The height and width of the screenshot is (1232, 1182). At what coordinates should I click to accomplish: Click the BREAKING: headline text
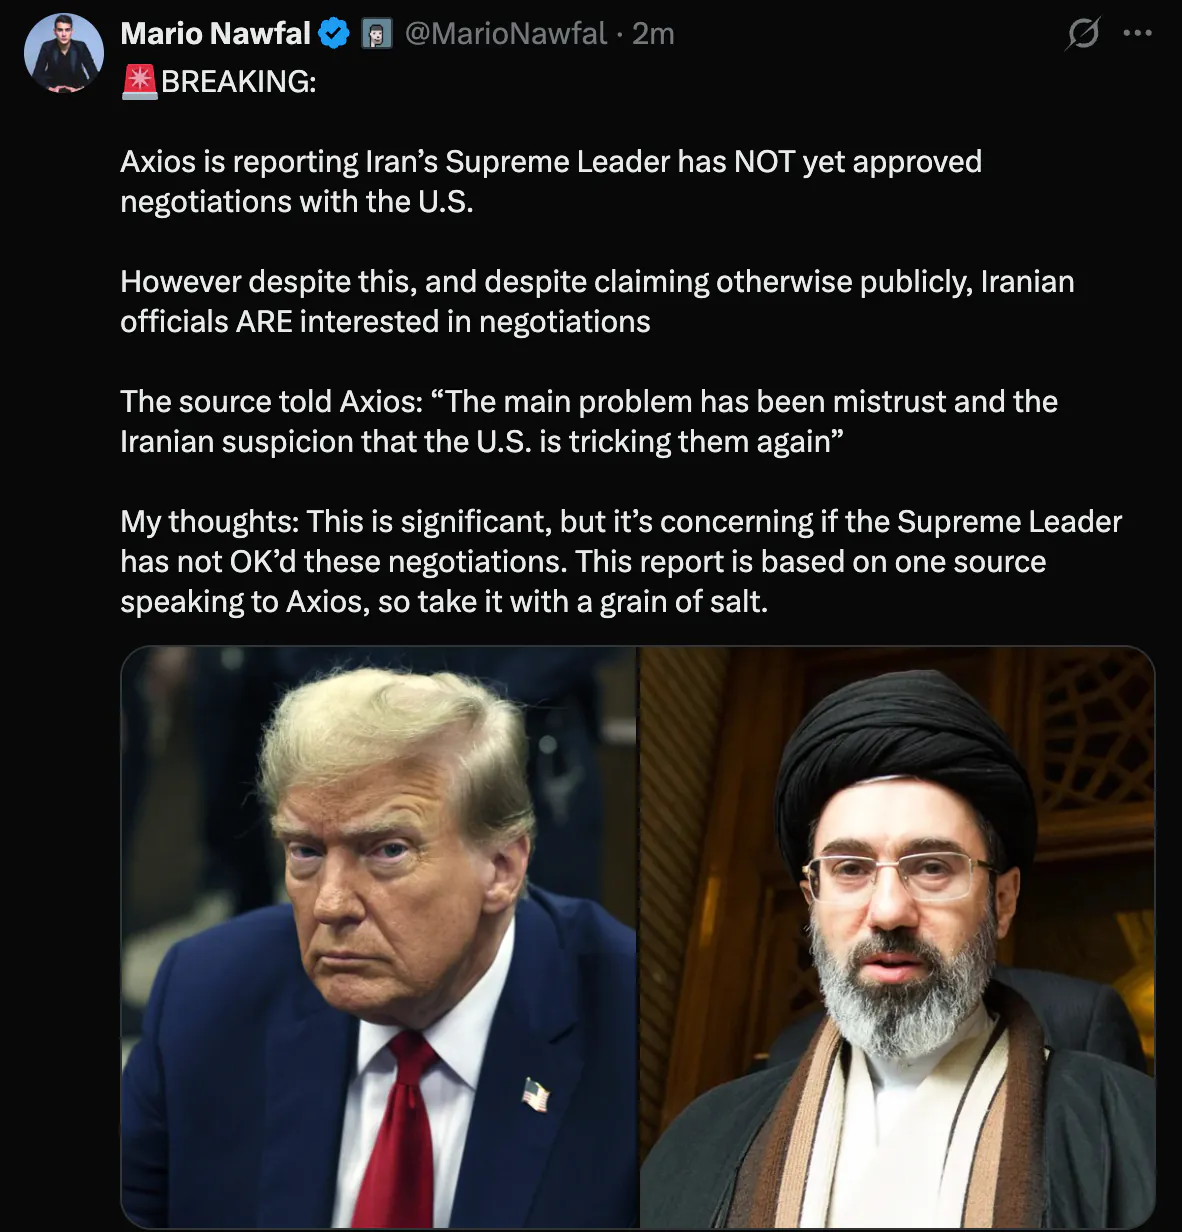[238, 81]
